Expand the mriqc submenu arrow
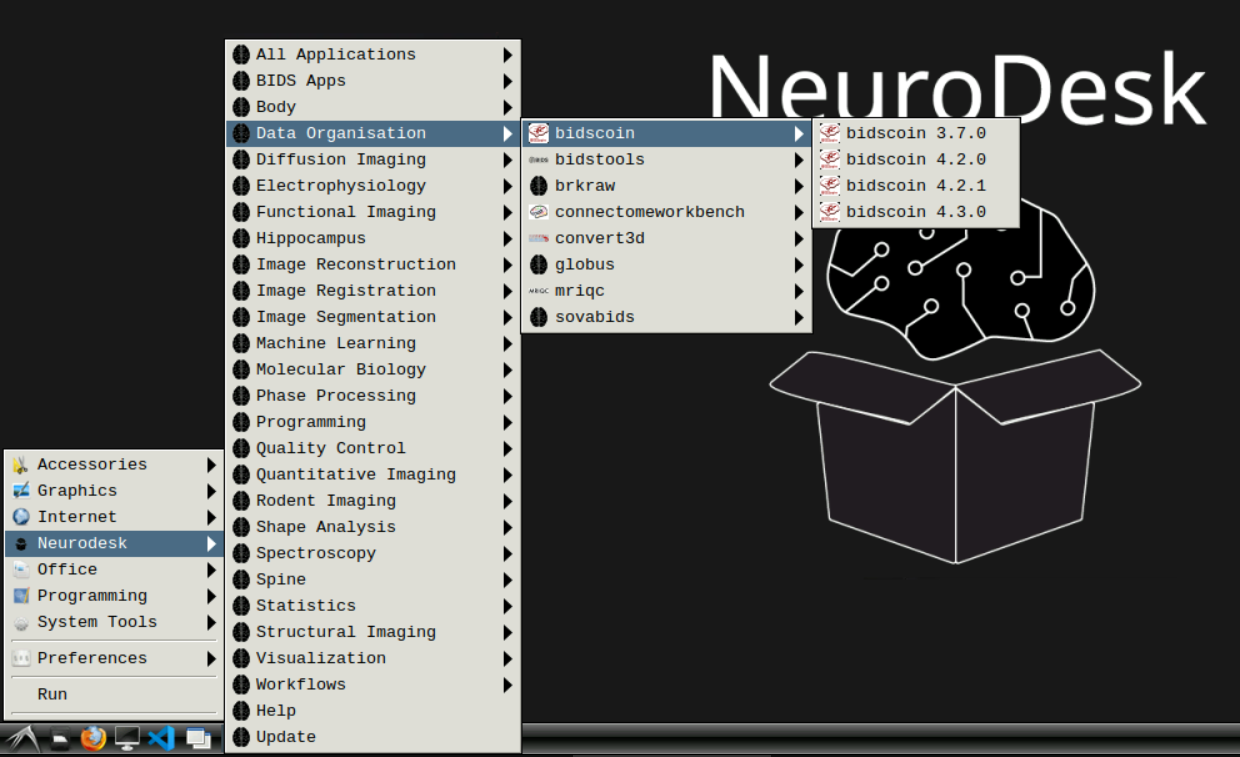The height and width of the screenshot is (757, 1240). (799, 291)
